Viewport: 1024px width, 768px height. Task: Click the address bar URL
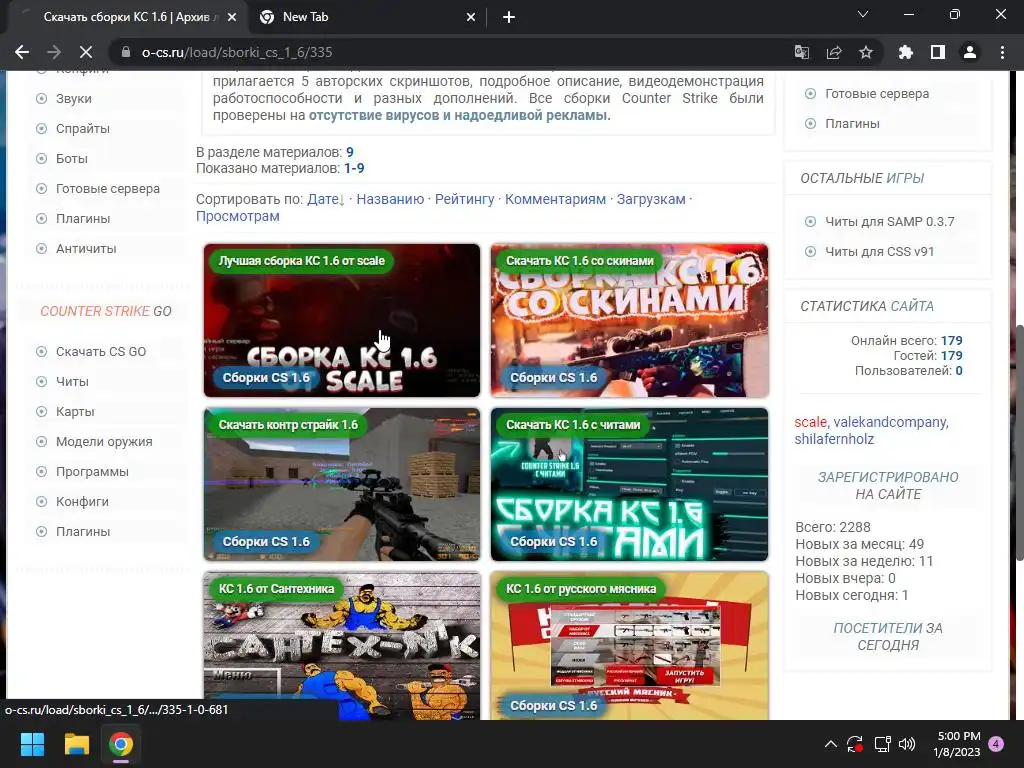click(x=237, y=52)
